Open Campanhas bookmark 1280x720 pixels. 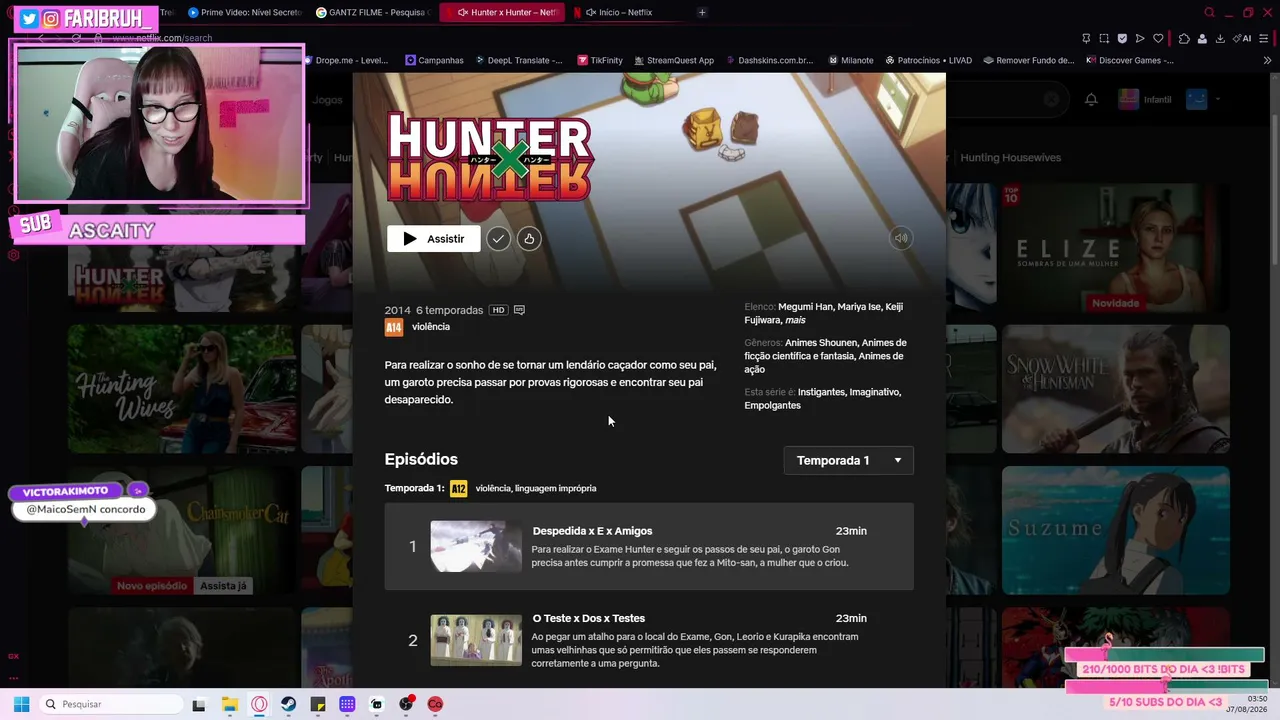point(434,60)
